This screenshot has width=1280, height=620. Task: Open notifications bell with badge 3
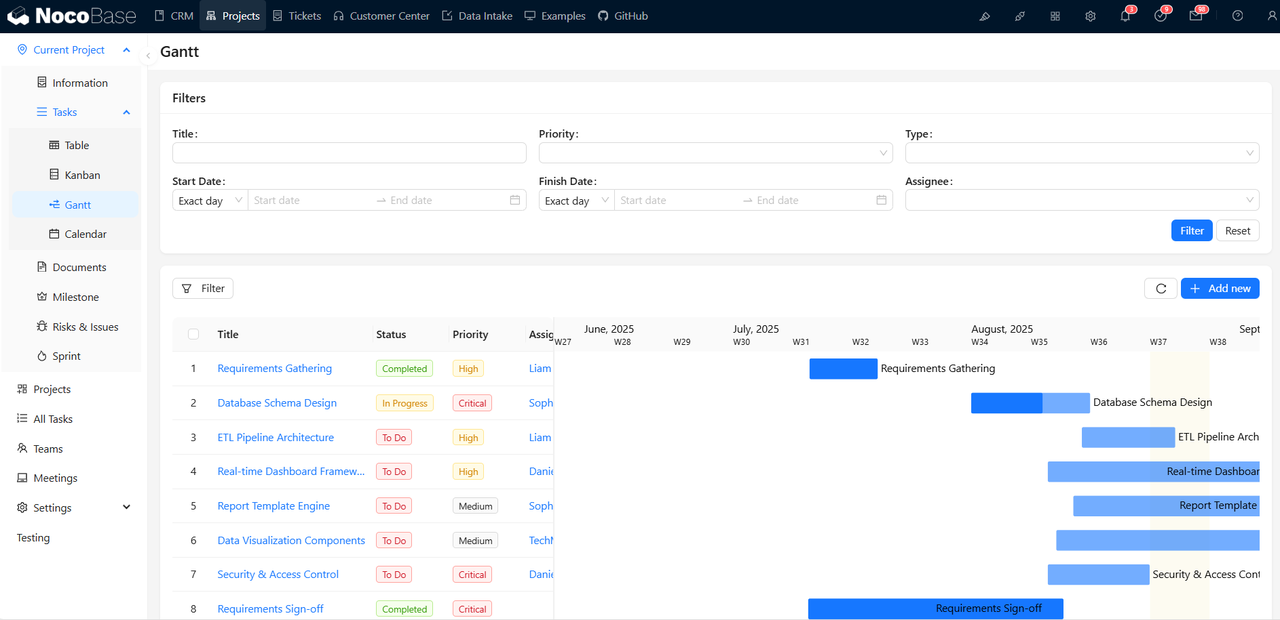coord(1126,15)
